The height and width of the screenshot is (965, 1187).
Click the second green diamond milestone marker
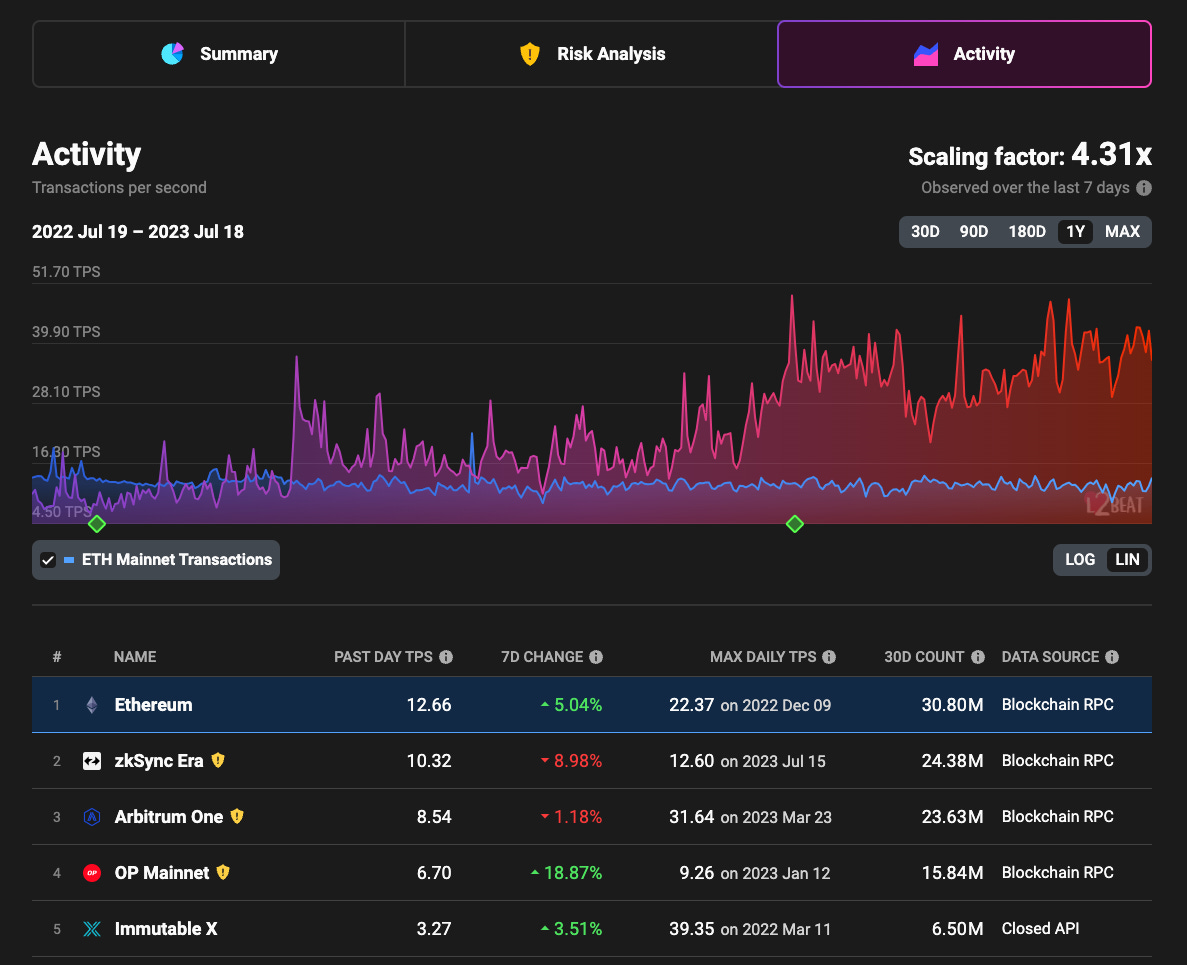(794, 524)
